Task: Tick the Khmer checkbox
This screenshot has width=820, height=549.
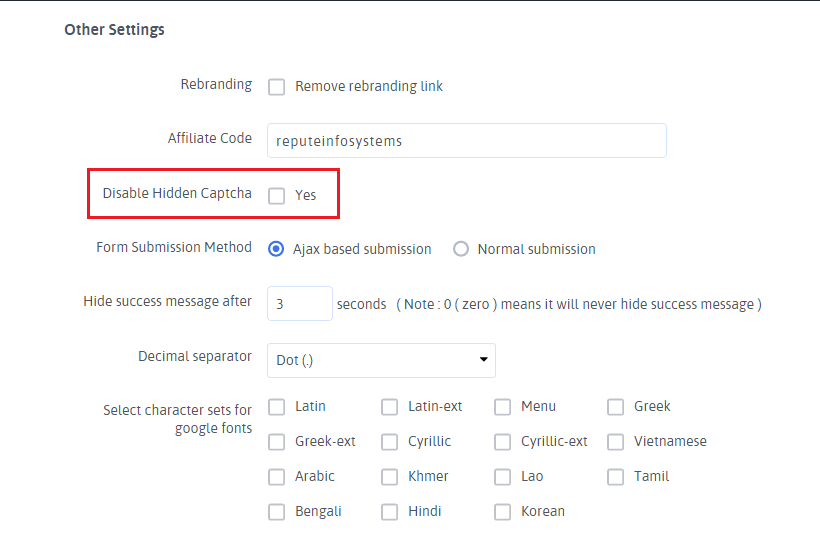Action: tap(390, 477)
